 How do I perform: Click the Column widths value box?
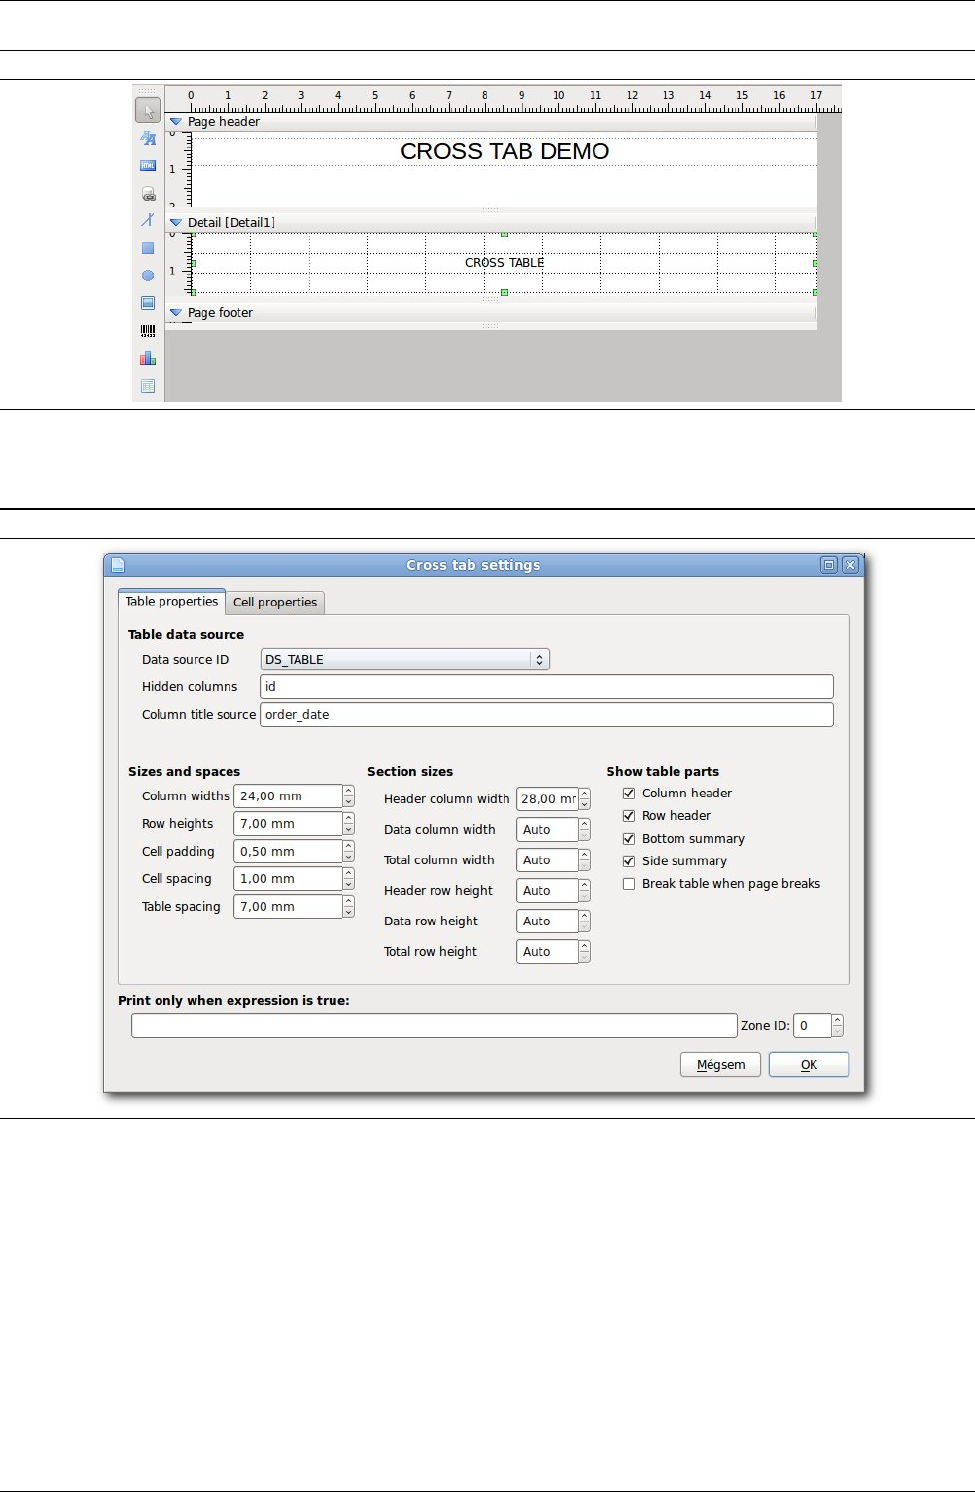click(x=288, y=796)
